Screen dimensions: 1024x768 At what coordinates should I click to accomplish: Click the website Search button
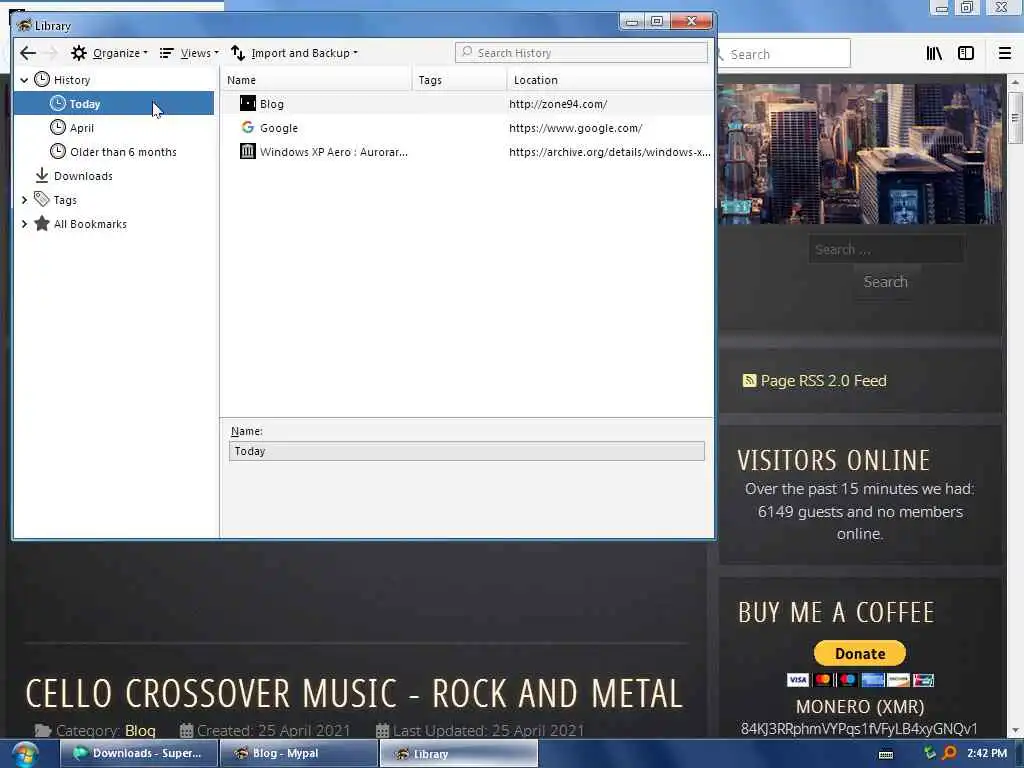886,282
